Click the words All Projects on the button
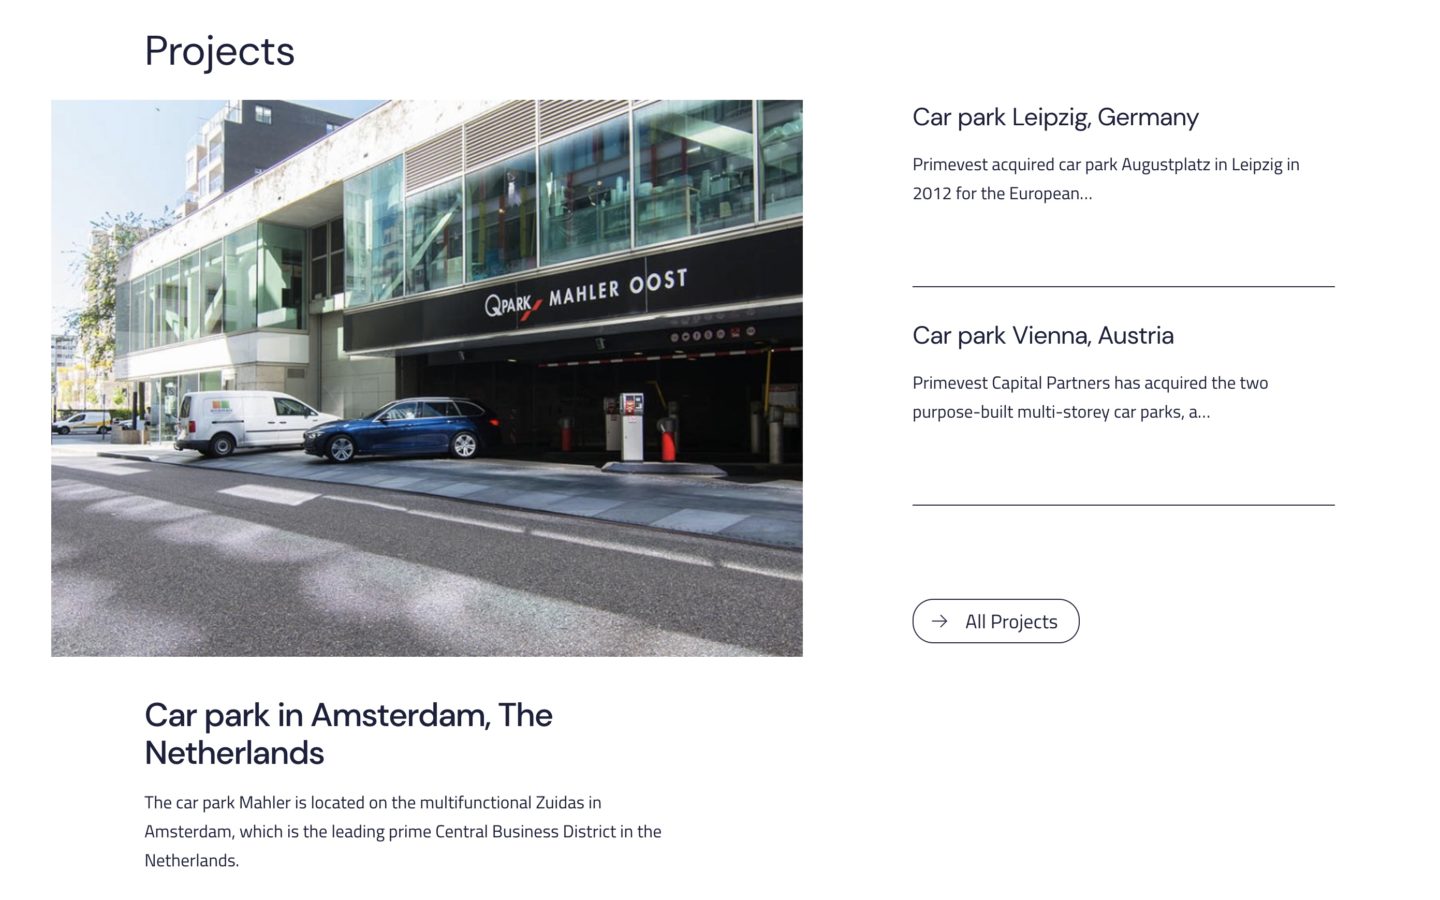This screenshot has width=1440, height=900. click(x=1011, y=621)
